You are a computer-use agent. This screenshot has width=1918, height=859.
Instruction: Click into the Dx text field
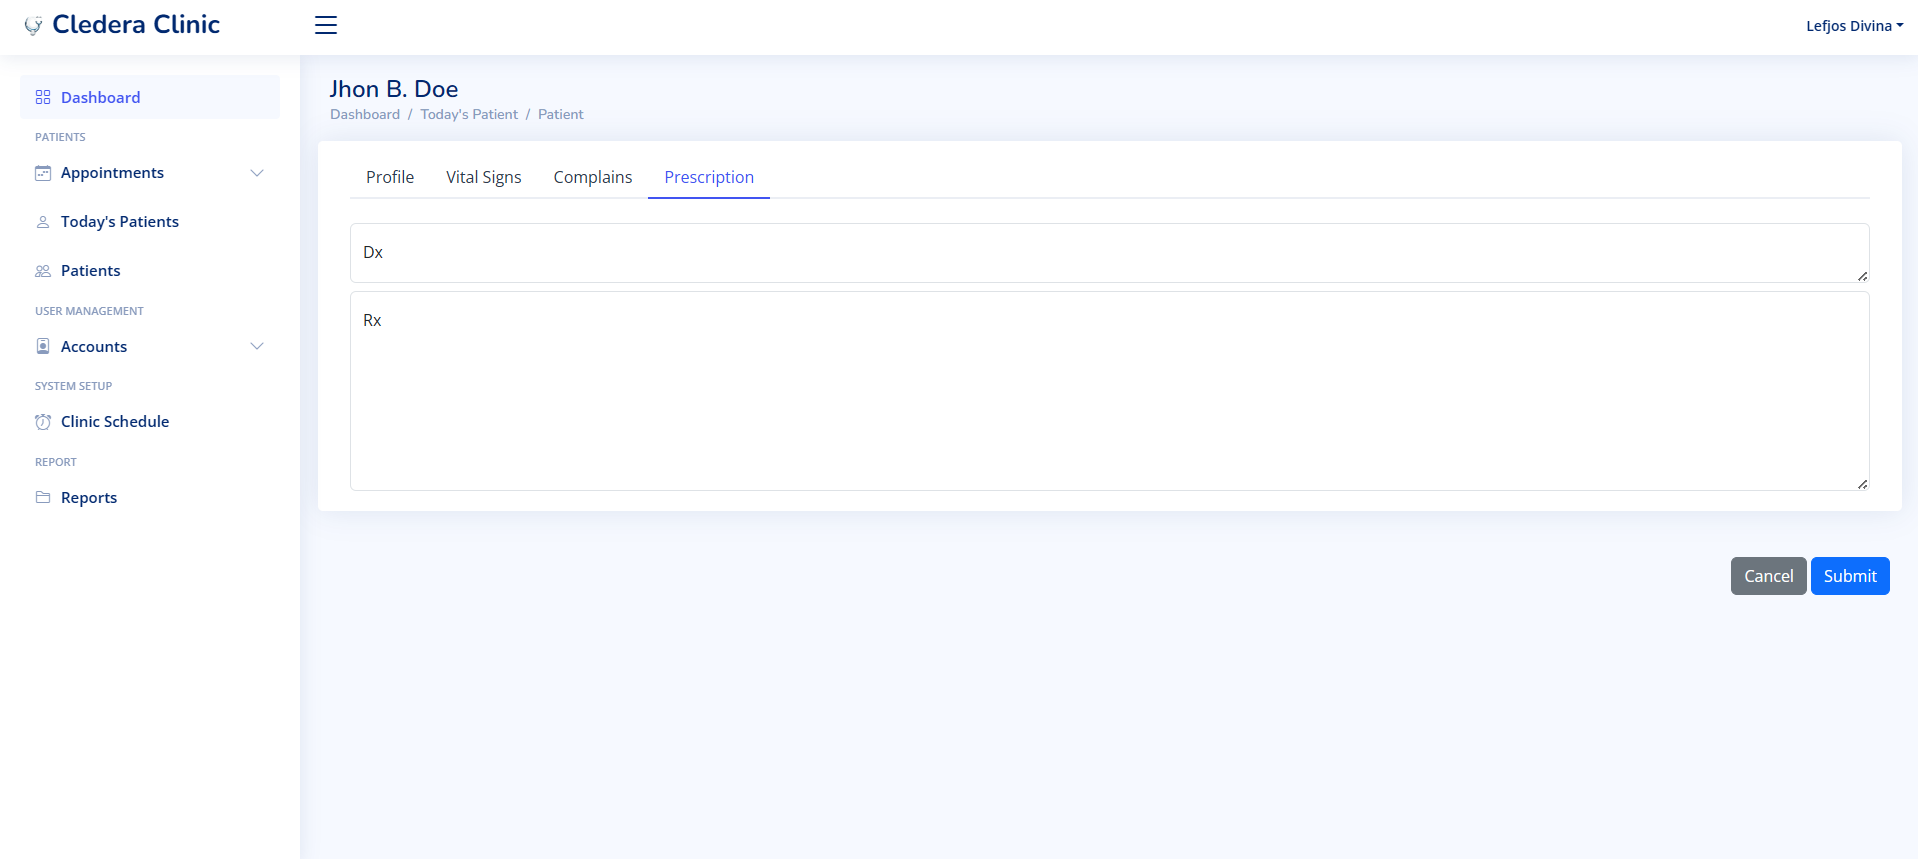1108,253
